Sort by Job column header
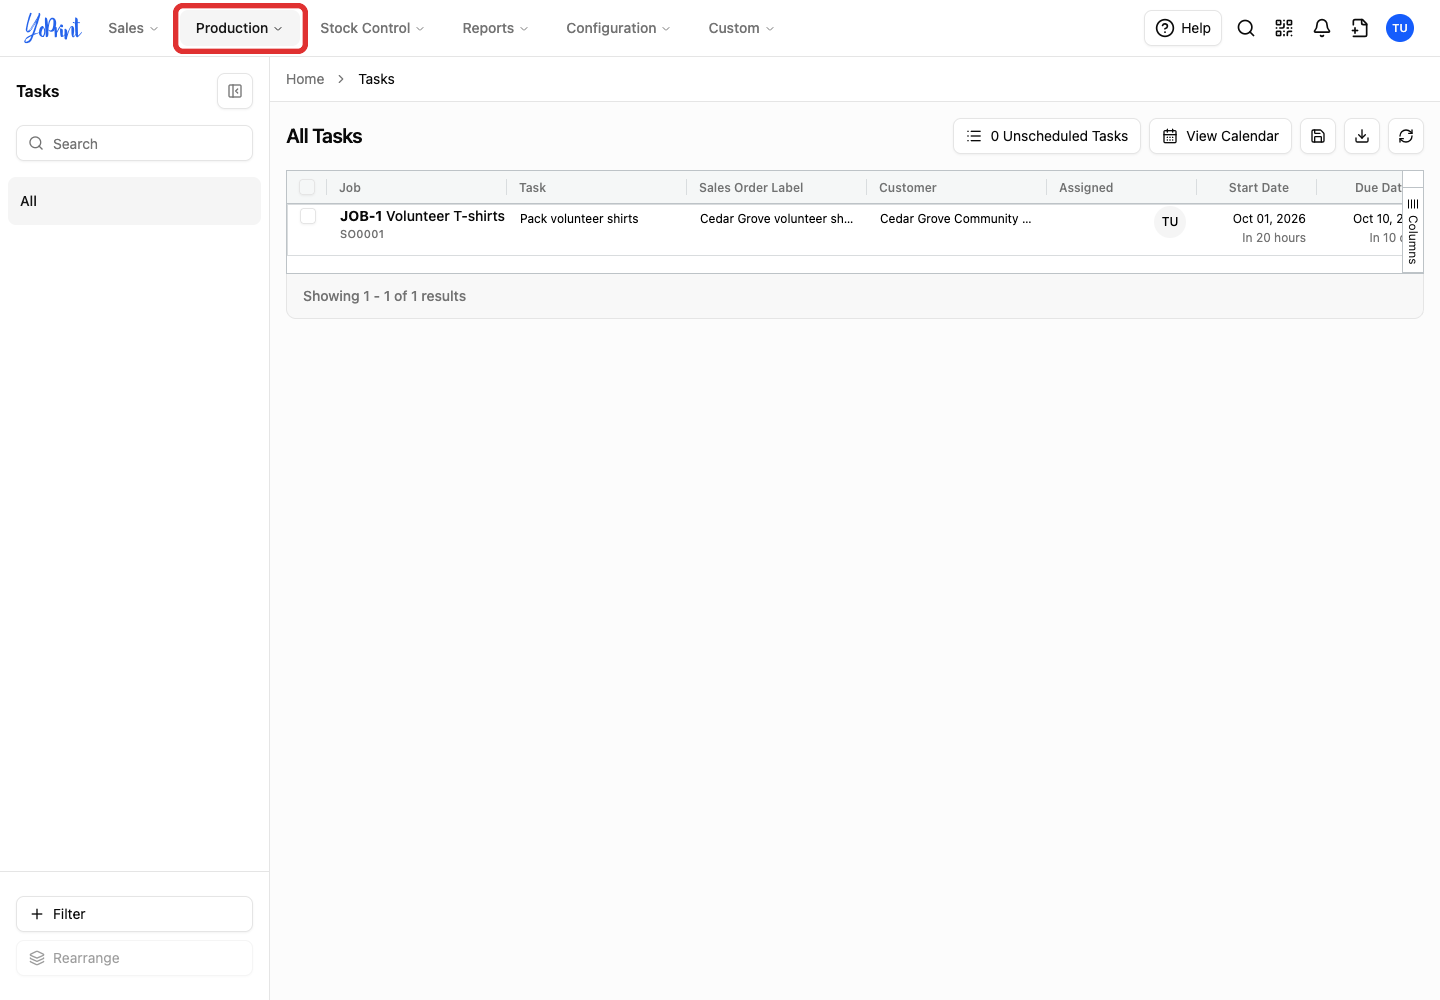Image resolution: width=1440 pixels, height=1000 pixels. 350,187
